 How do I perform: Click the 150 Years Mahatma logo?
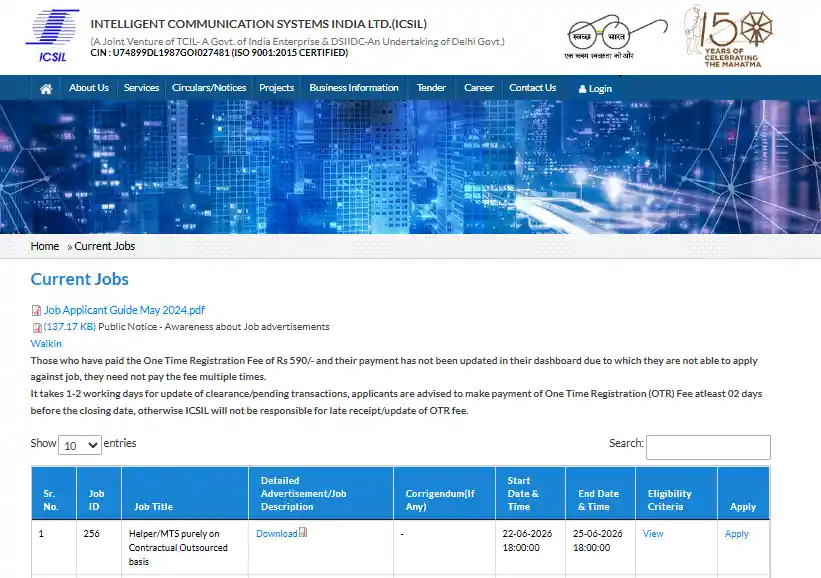pos(729,36)
